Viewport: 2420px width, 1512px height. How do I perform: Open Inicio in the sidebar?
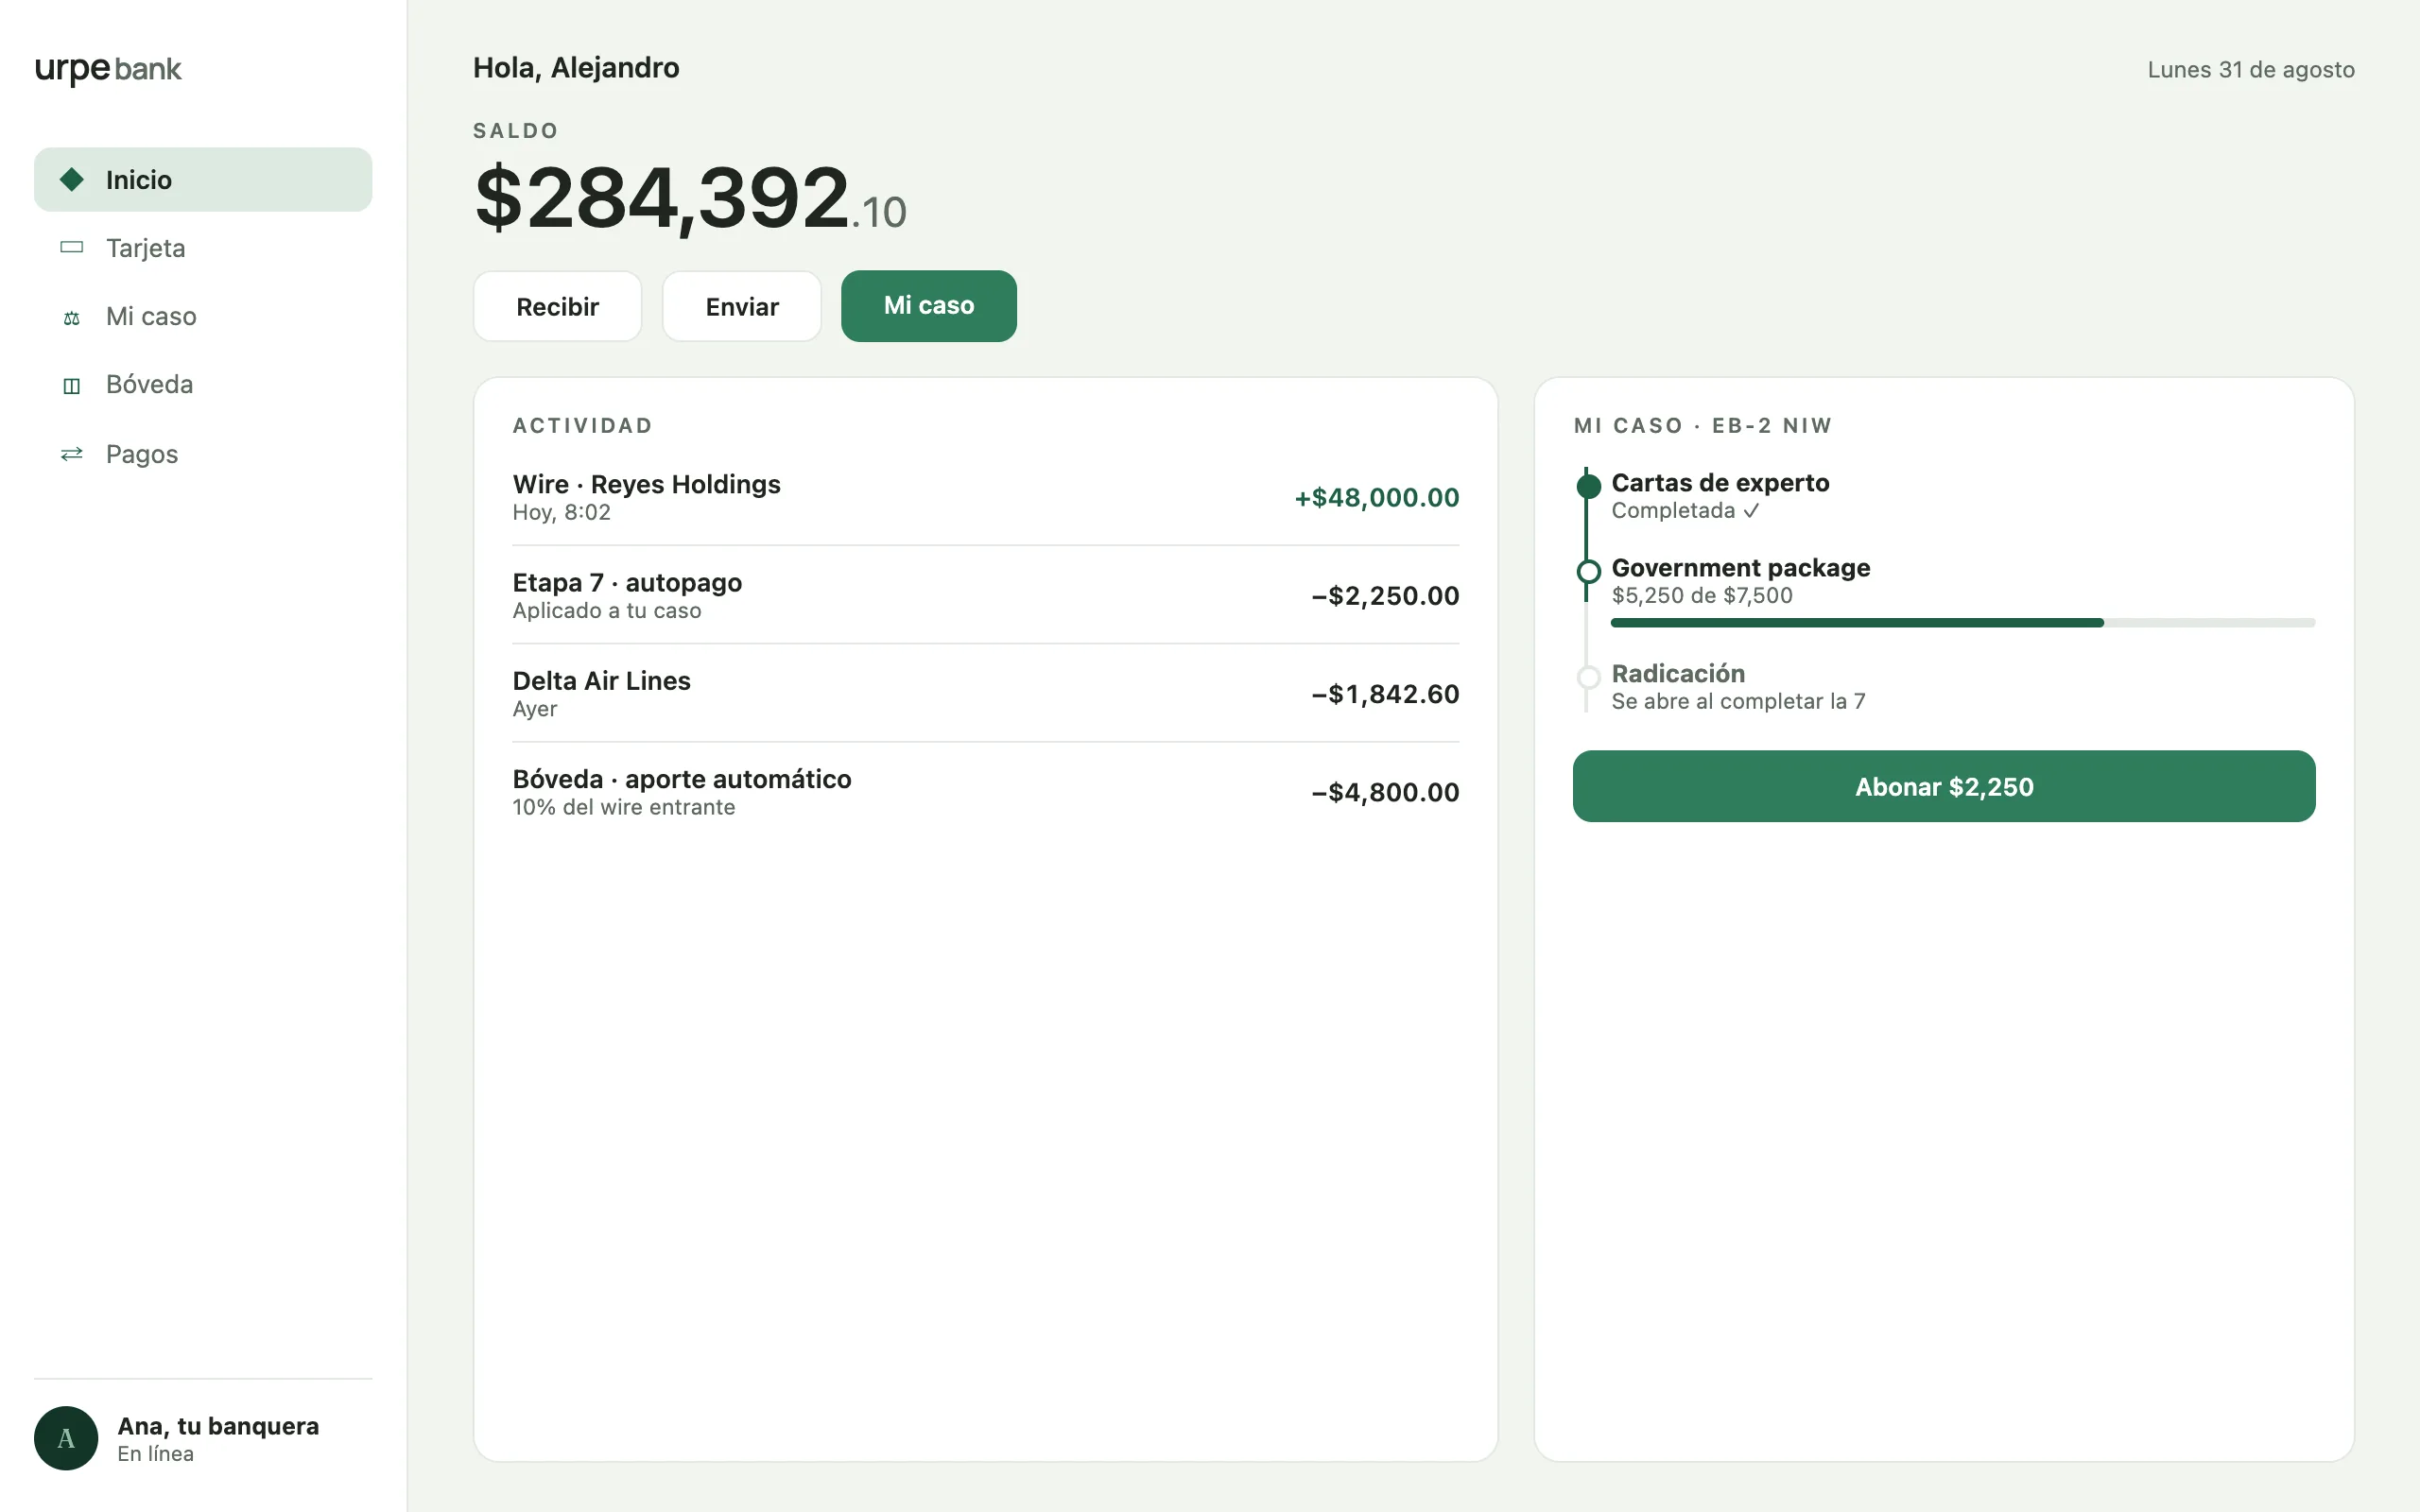tap(203, 179)
